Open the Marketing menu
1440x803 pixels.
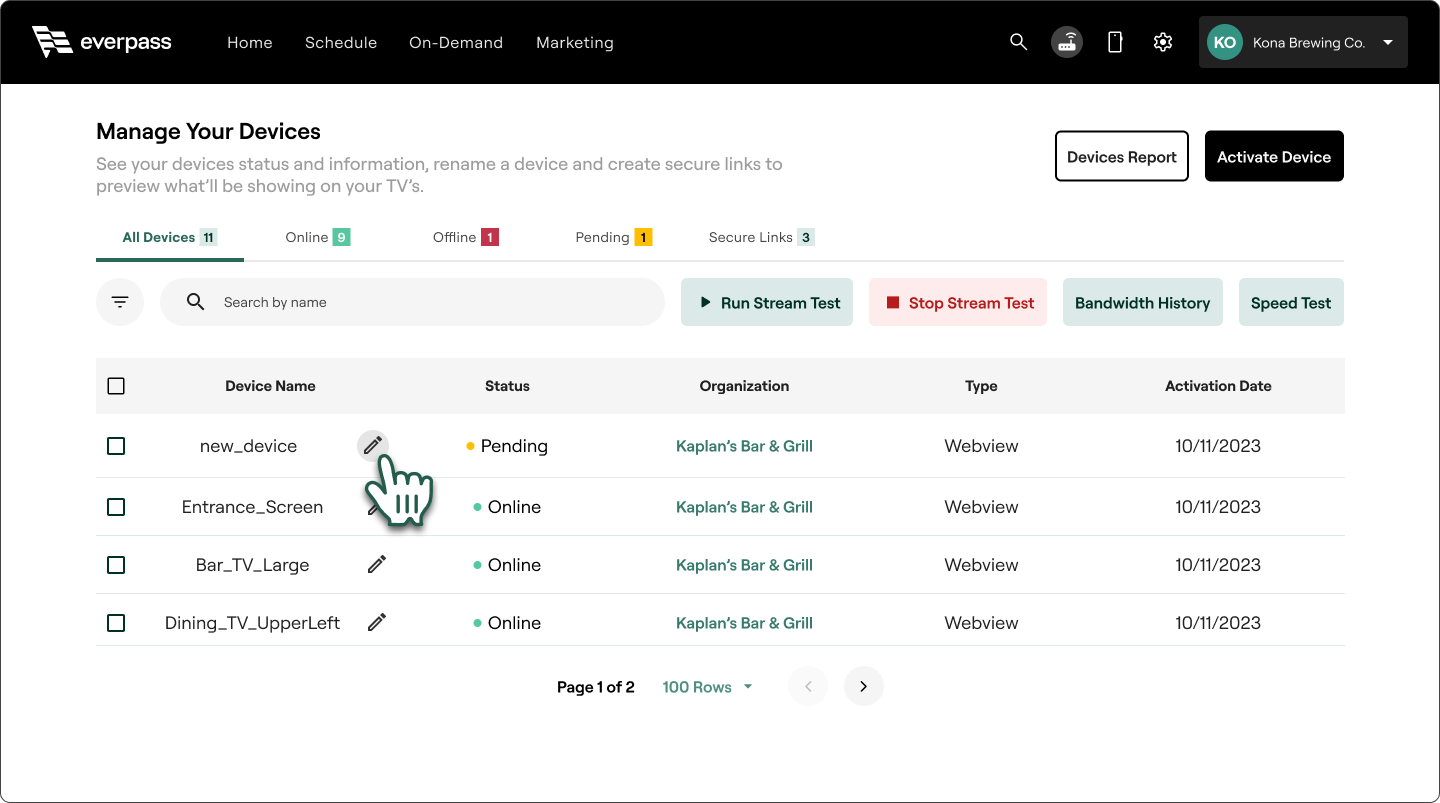(575, 42)
